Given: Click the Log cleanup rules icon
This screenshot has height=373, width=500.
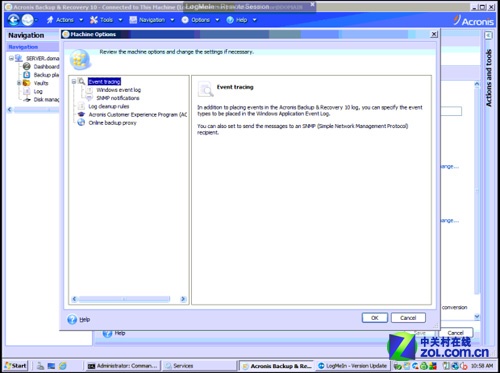Looking at the screenshot, I should tap(81, 106).
